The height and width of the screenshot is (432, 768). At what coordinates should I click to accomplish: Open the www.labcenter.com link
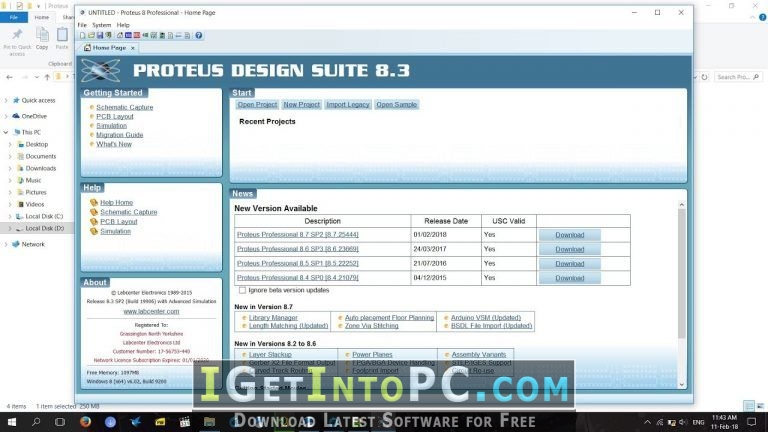(x=151, y=311)
